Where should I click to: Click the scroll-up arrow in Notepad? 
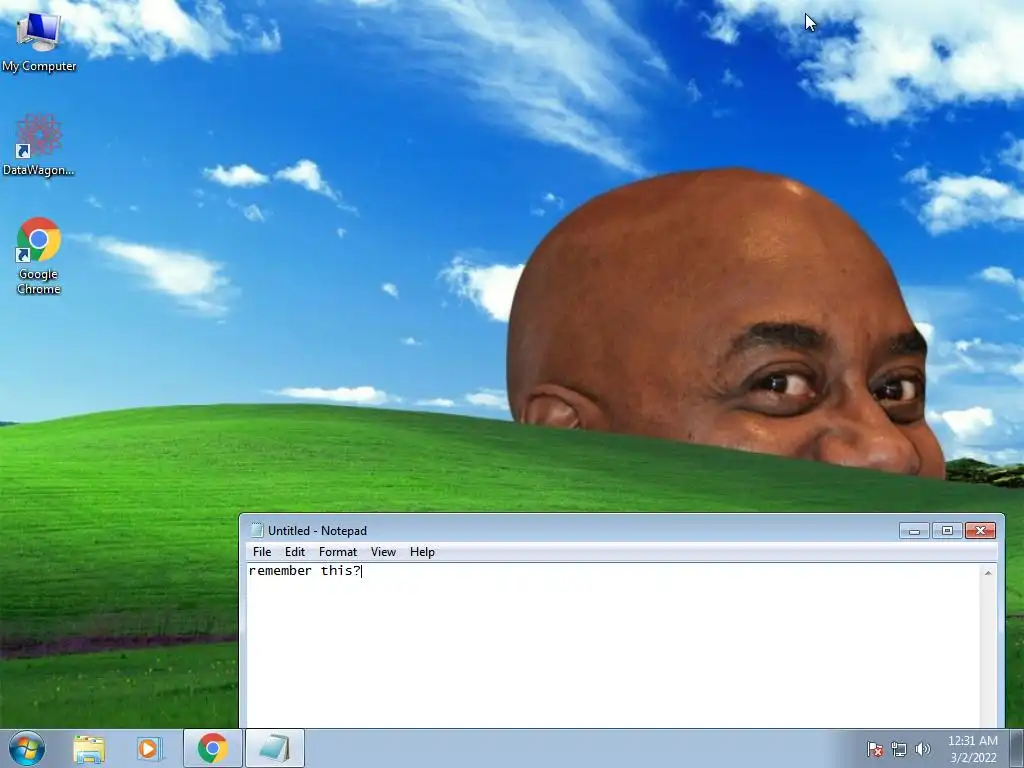tap(988, 573)
